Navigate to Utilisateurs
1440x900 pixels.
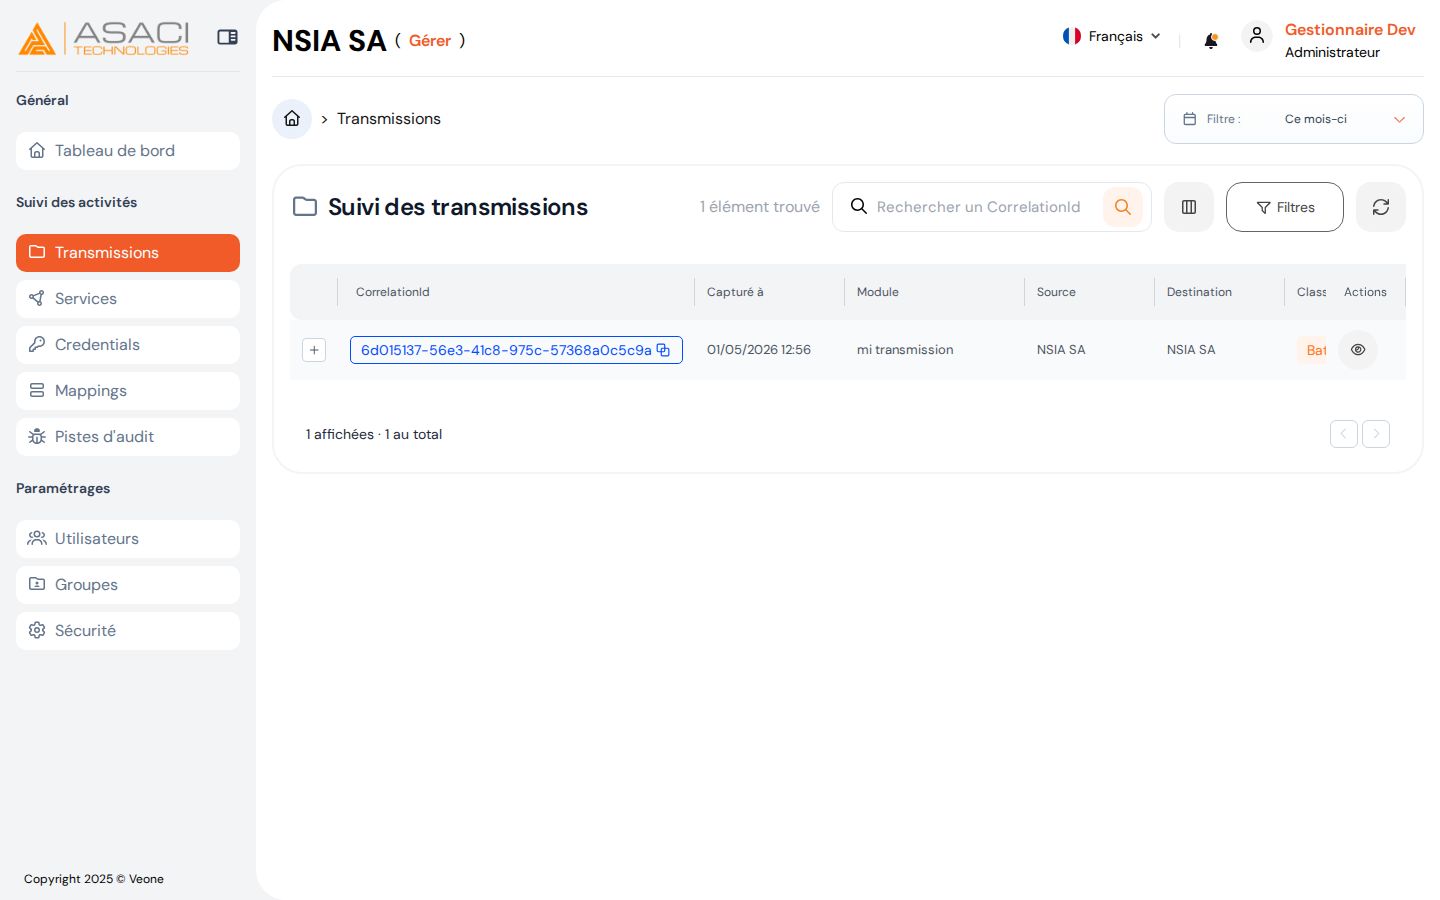(128, 539)
